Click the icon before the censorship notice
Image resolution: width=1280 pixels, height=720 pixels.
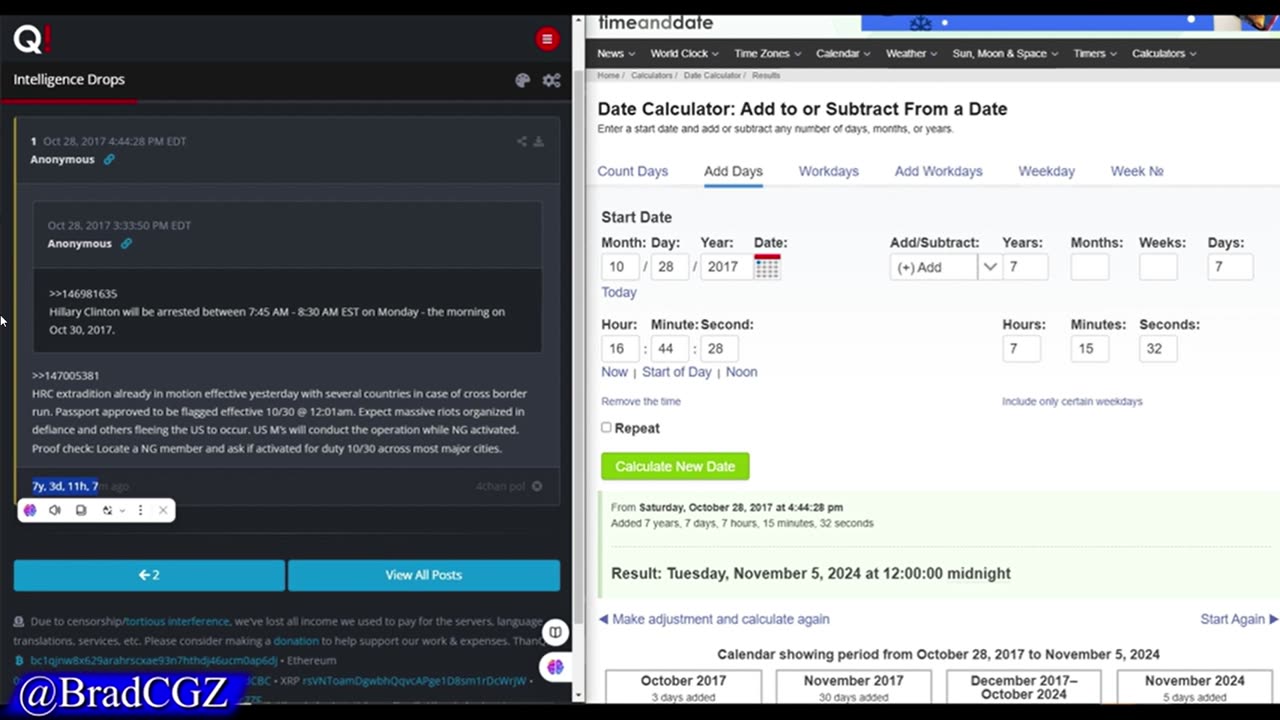[x=19, y=621]
